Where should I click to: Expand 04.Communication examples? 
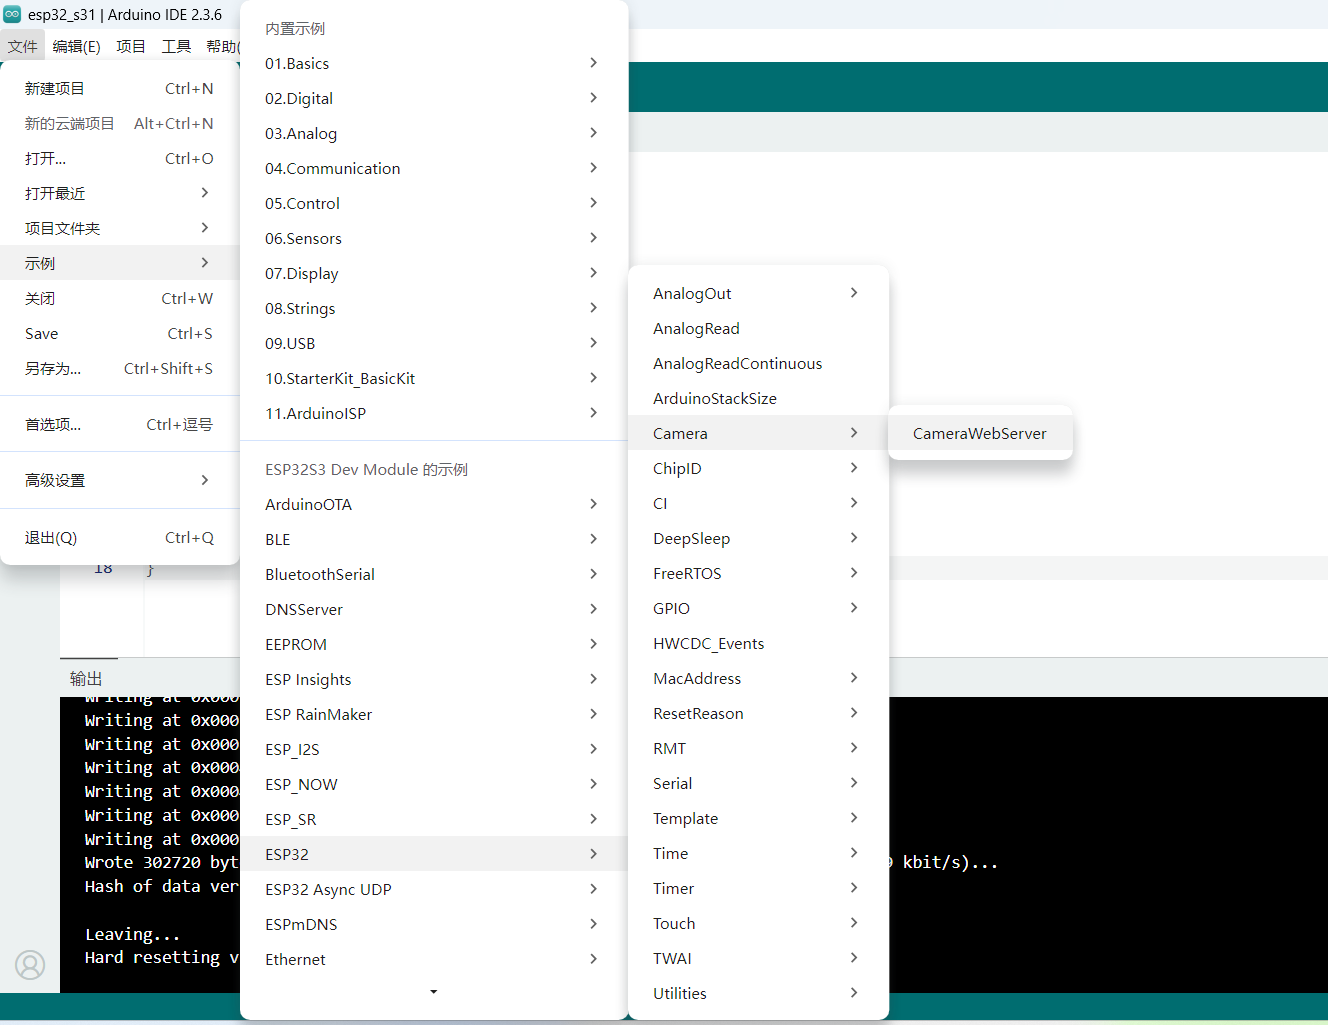point(434,168)
